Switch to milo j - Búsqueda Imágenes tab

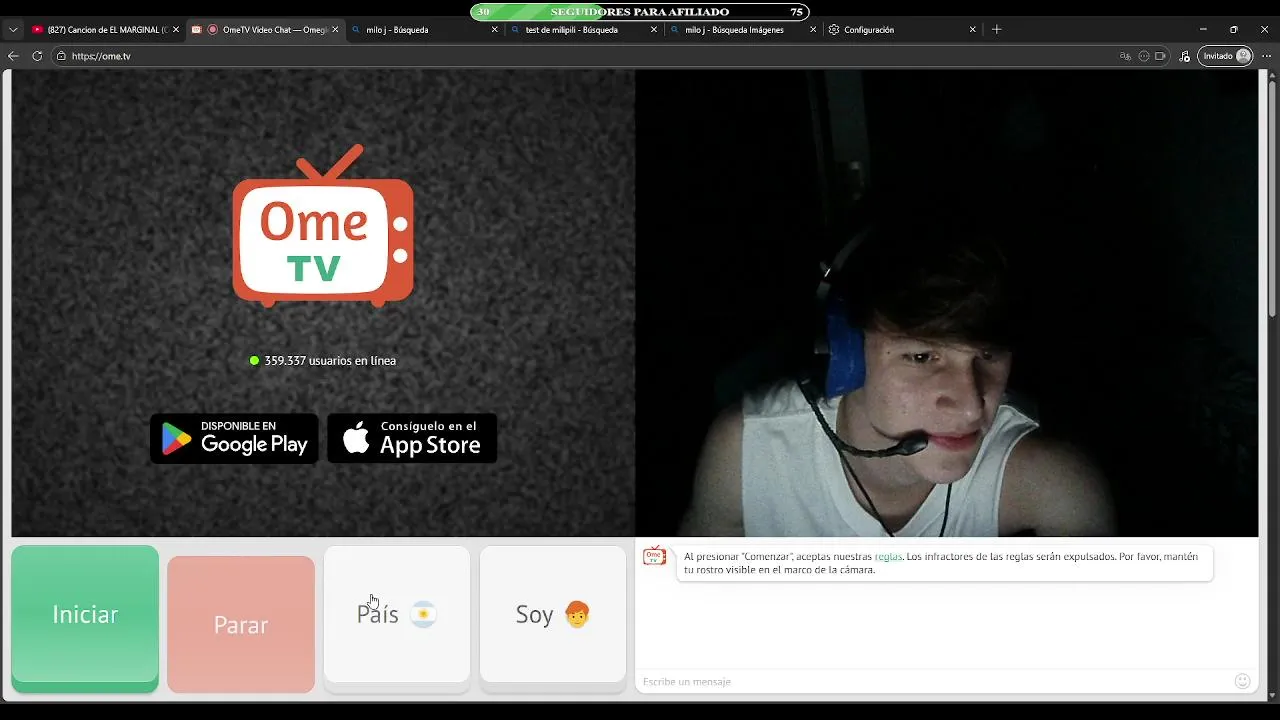(744, 30)
